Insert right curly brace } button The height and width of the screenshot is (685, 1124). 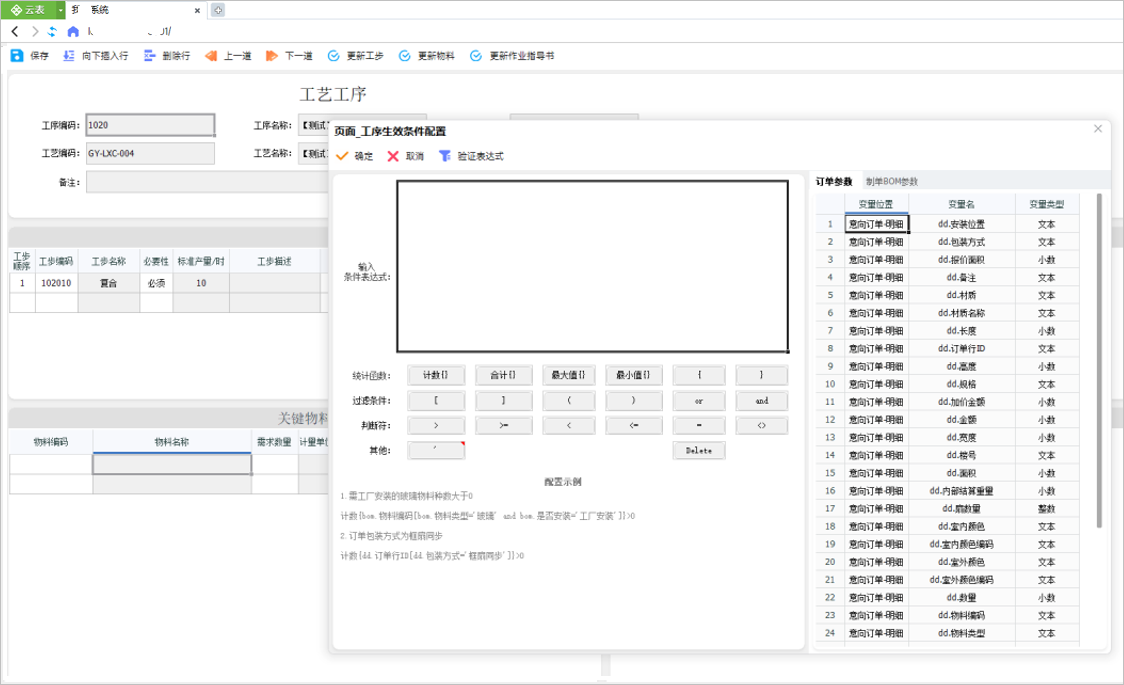coord(761,375)
